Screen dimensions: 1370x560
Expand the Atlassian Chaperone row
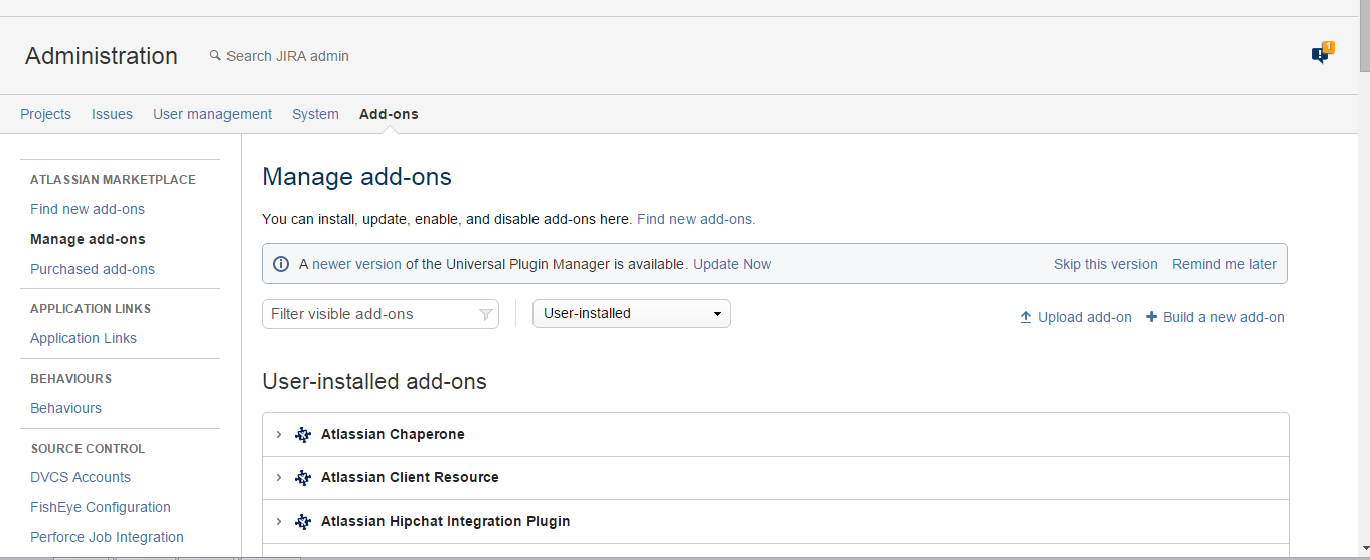279,435
